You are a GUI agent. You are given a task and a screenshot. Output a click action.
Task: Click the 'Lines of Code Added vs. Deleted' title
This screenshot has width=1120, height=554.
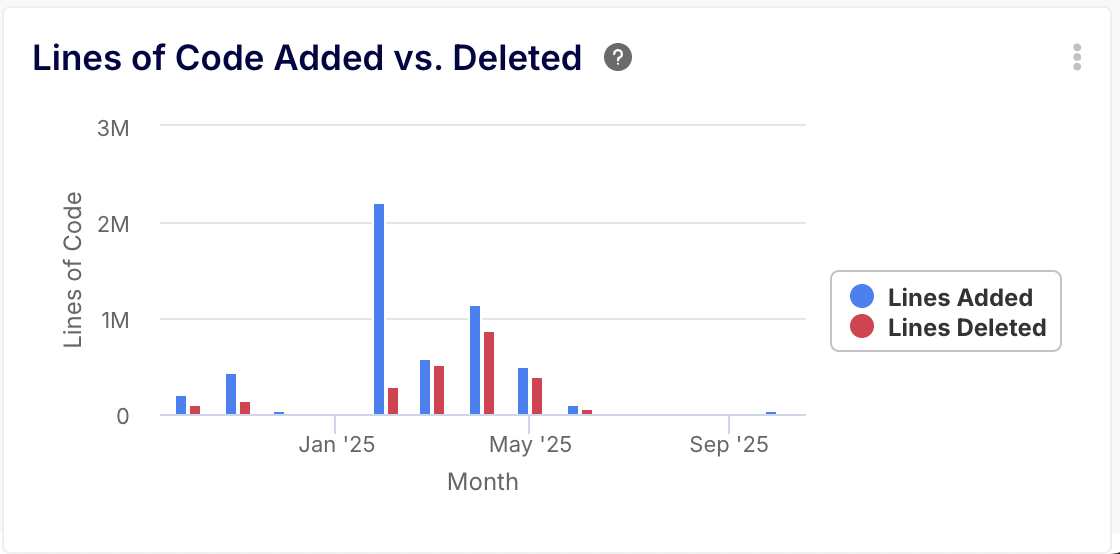[307, 58]
